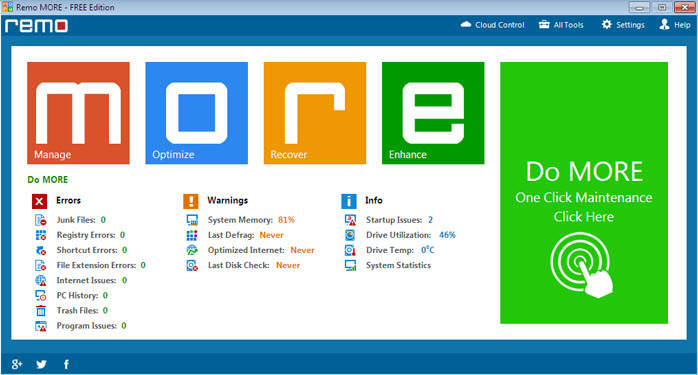Image resolution: width=698 pixels, height=375 pixels.
Task: Click the Last Defrag icon
Action: (192, 235)
